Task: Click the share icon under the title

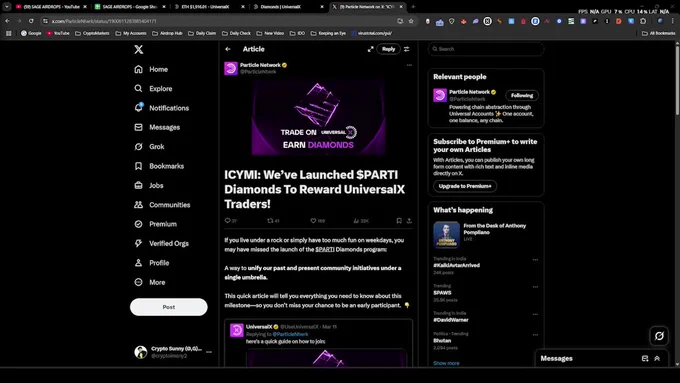Action: pyautogui.click(x=409, y=221)
